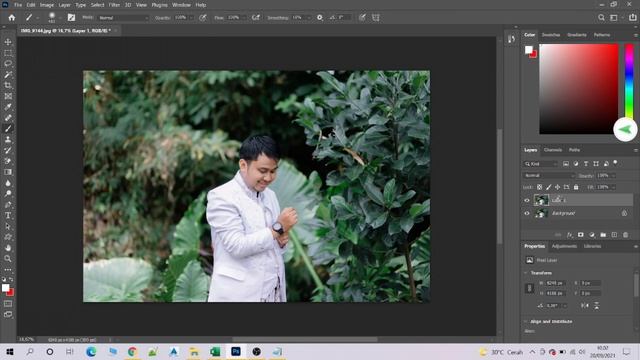The height and width of the screenshot is (360, 640).
Task: Open the Opacity slider arrow in options bar
Action: click(x=191, y=18)
